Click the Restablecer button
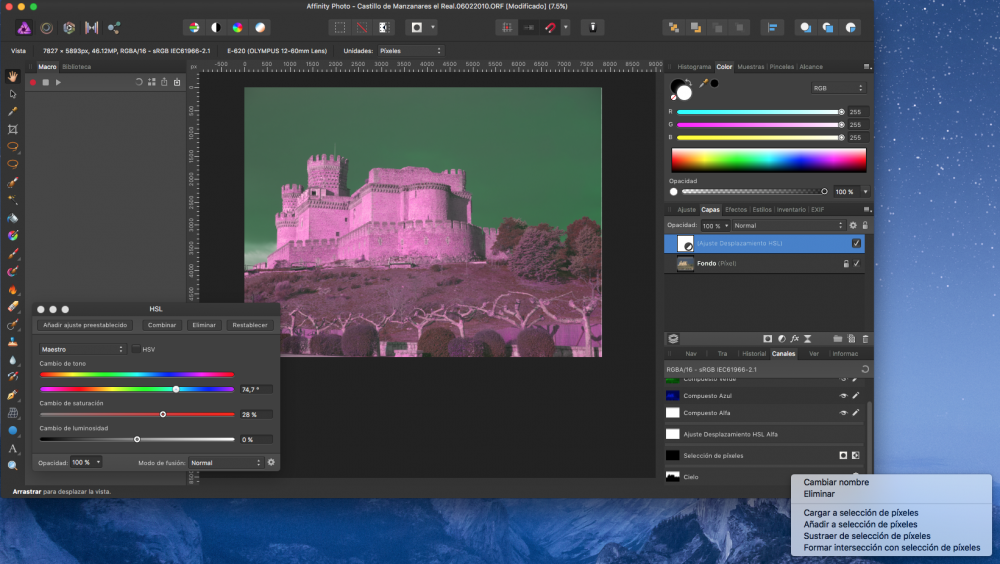1000x564 pixels. coord(249,325)
